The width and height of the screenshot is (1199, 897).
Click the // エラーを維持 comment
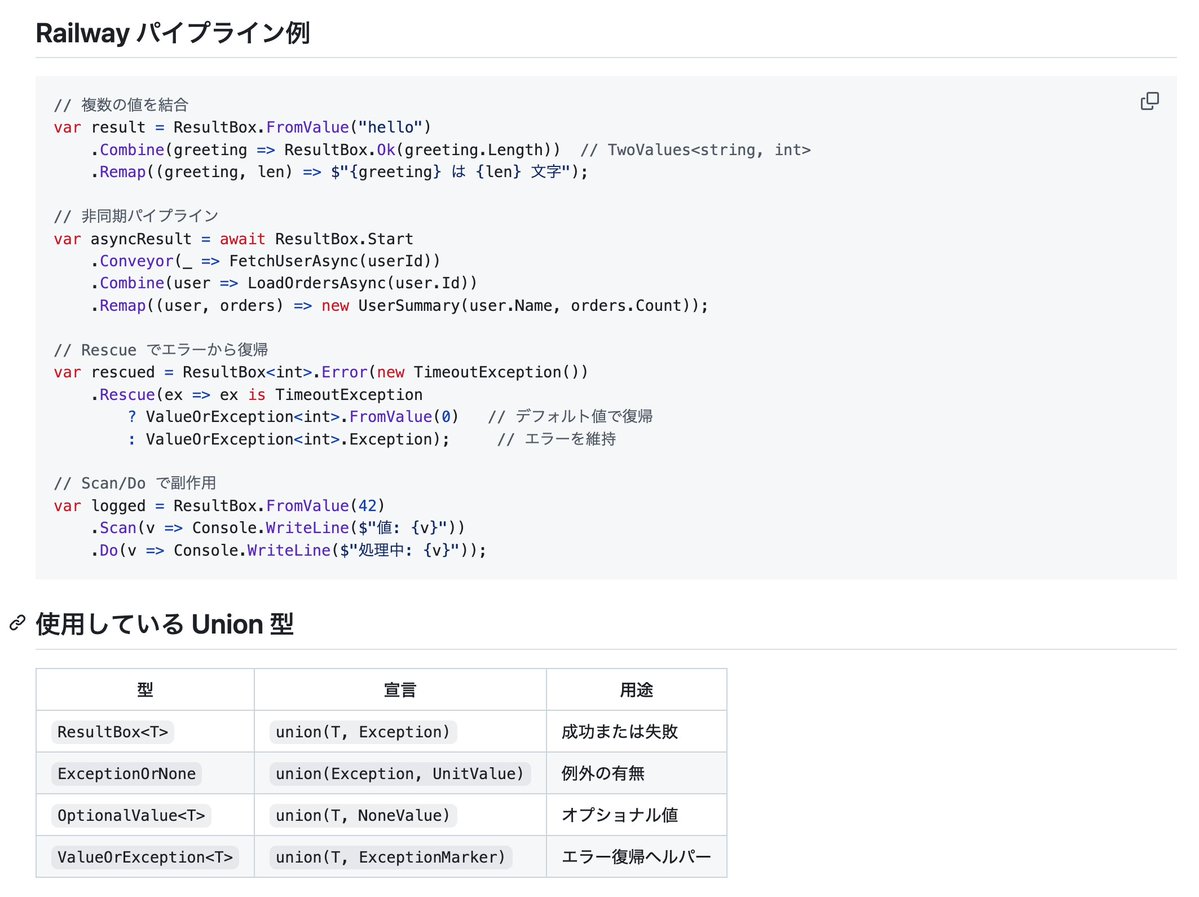tap(557, 439)
